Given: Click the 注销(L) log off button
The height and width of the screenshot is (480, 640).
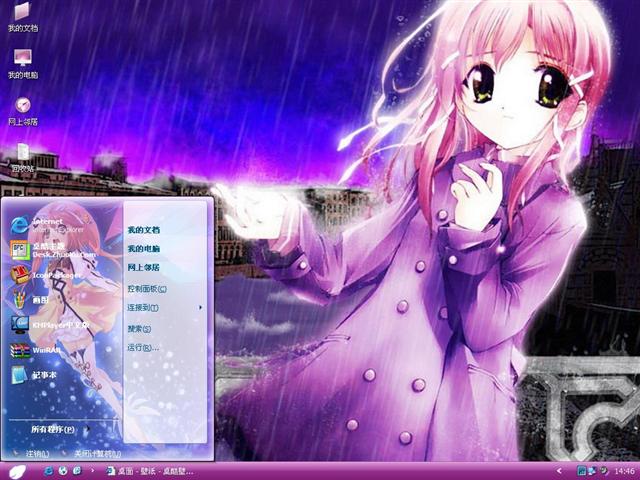Looking at the screenshot, I should point(32,453).
